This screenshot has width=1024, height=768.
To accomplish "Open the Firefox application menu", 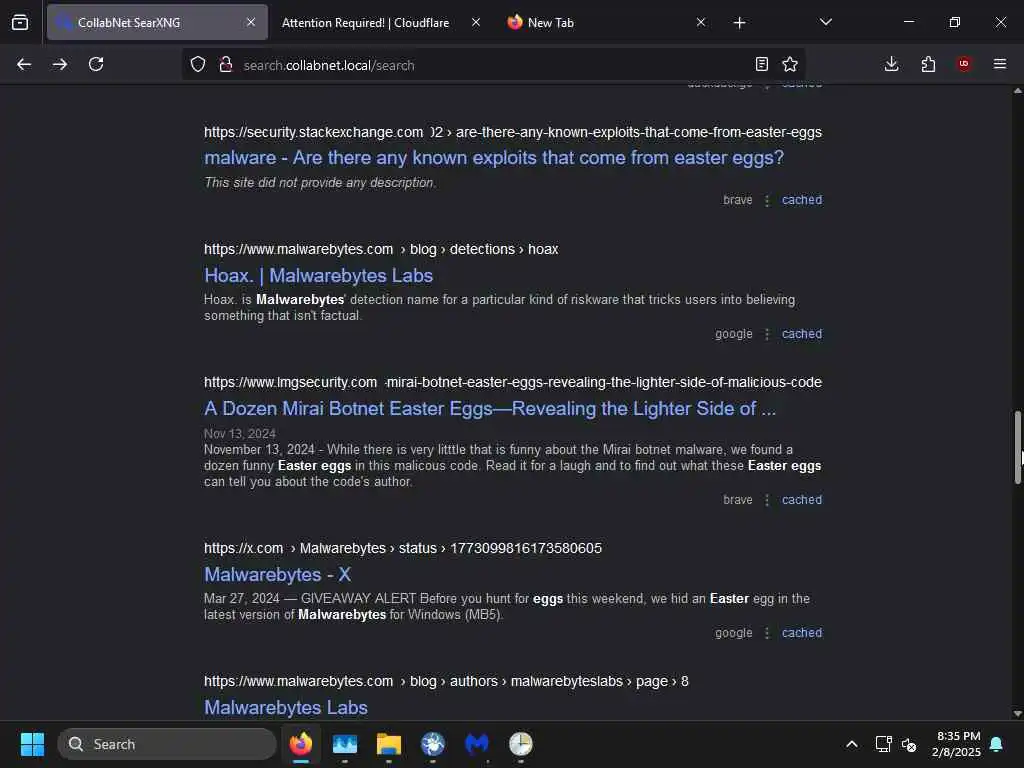I will (1000, 64).
